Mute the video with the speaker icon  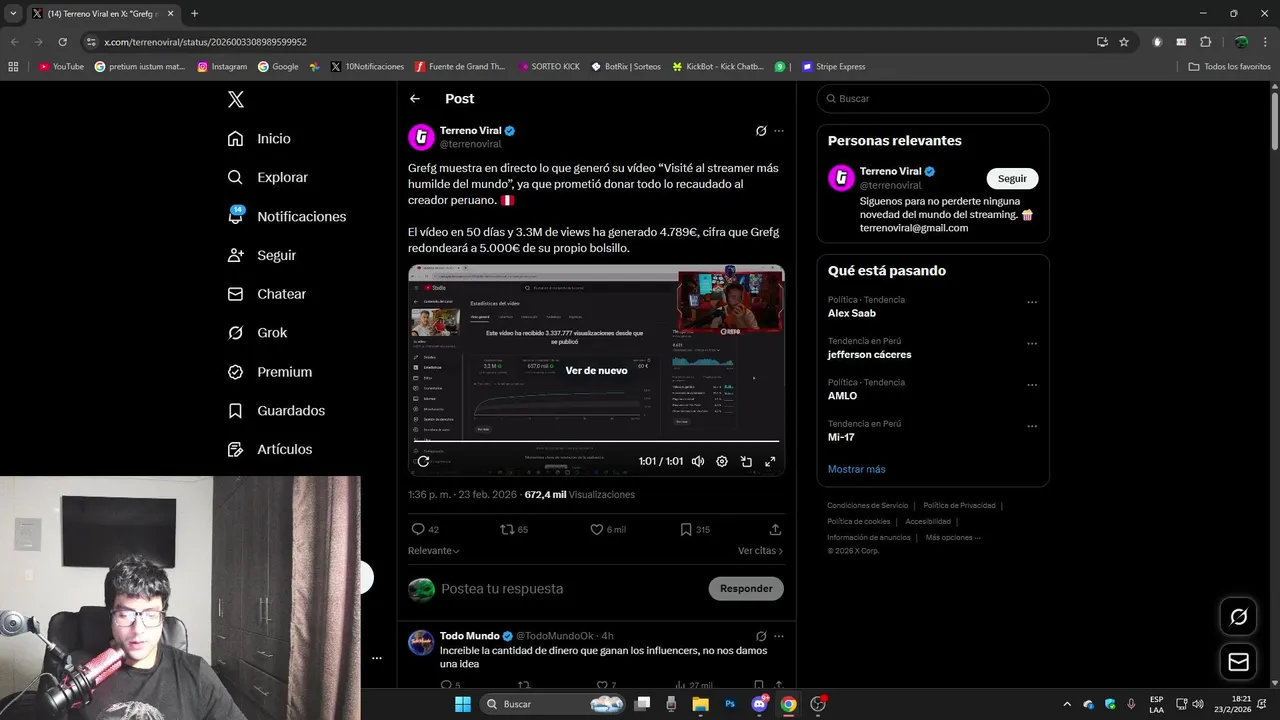[x=697, y=461]
